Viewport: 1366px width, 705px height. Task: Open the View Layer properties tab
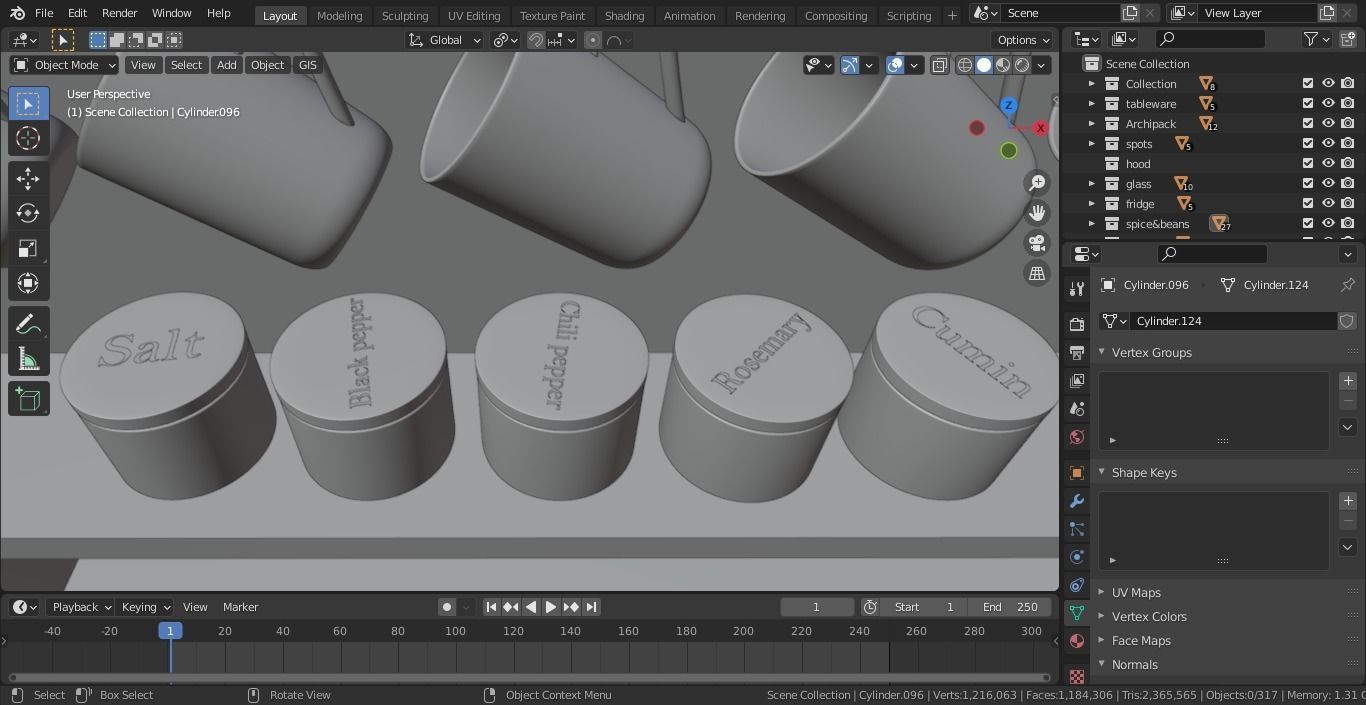[1077, 380]
